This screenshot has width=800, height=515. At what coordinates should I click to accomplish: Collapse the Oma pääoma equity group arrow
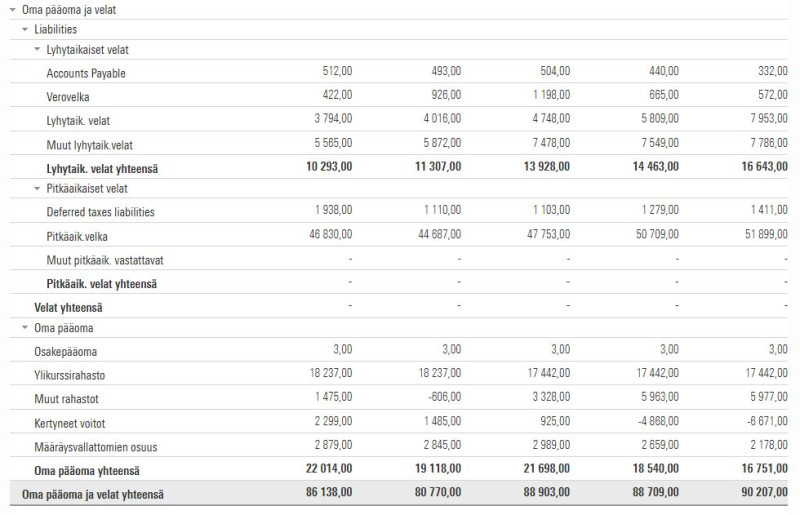pos(25,328)
